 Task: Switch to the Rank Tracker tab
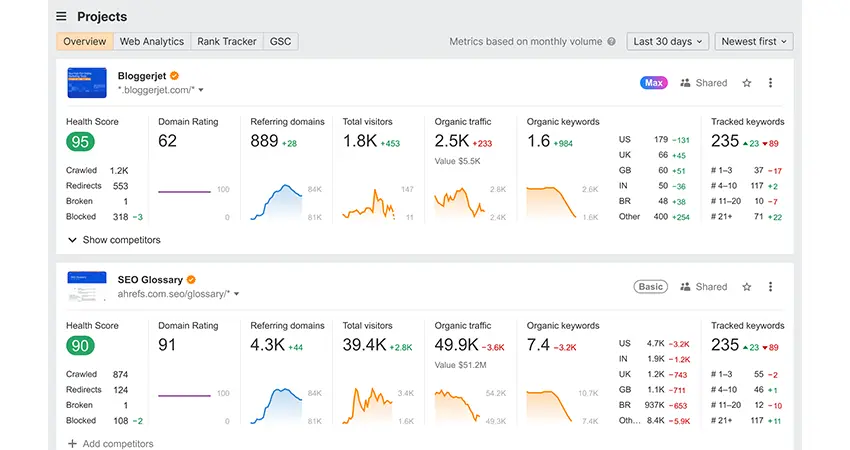pyautogui.click(x=227, y=41)
